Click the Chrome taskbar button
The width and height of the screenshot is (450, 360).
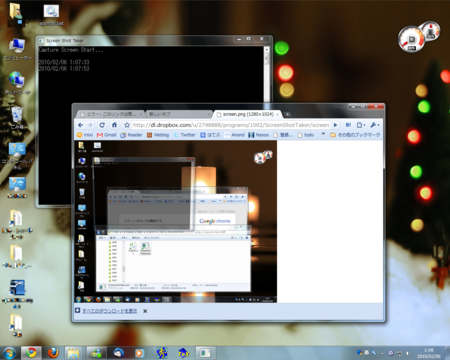[x=31, y=353]
